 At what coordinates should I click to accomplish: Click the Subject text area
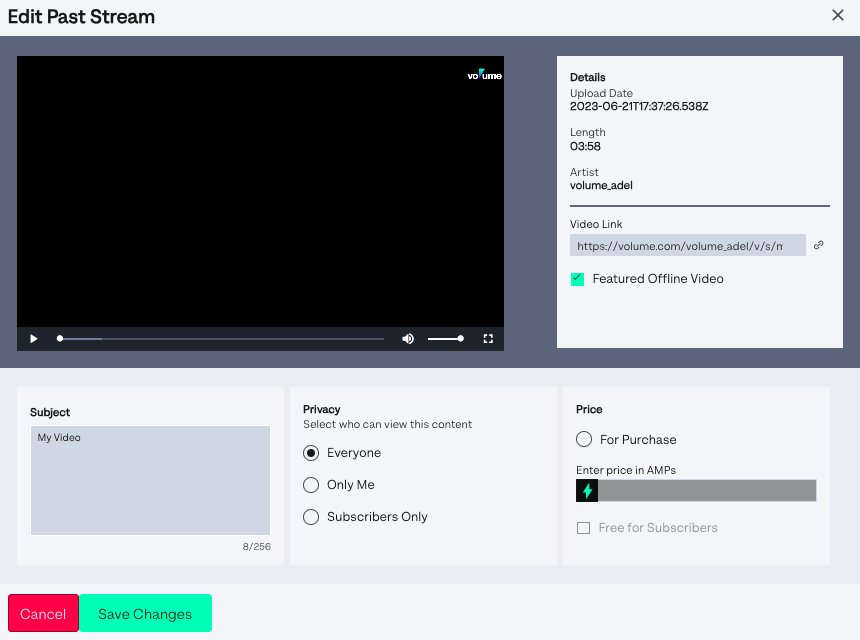pos(150,480)
